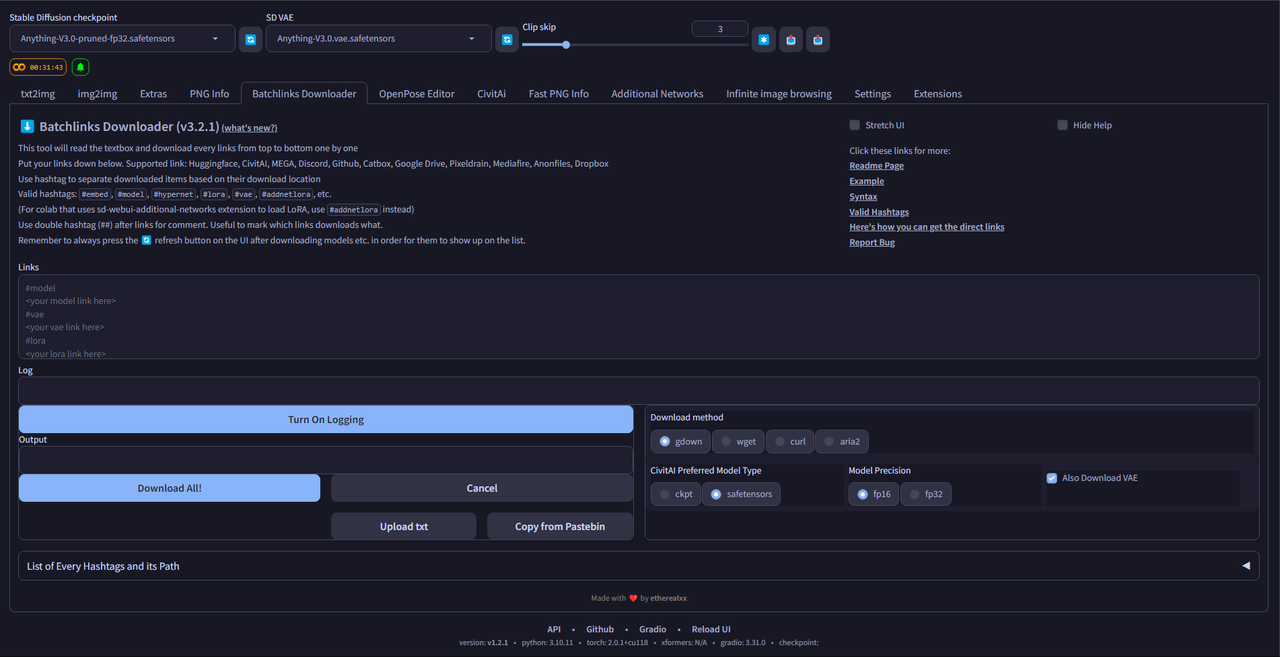Choose ckpt as preferred model type
Screen dimensions: 1280x657
(x=676, y=494)
